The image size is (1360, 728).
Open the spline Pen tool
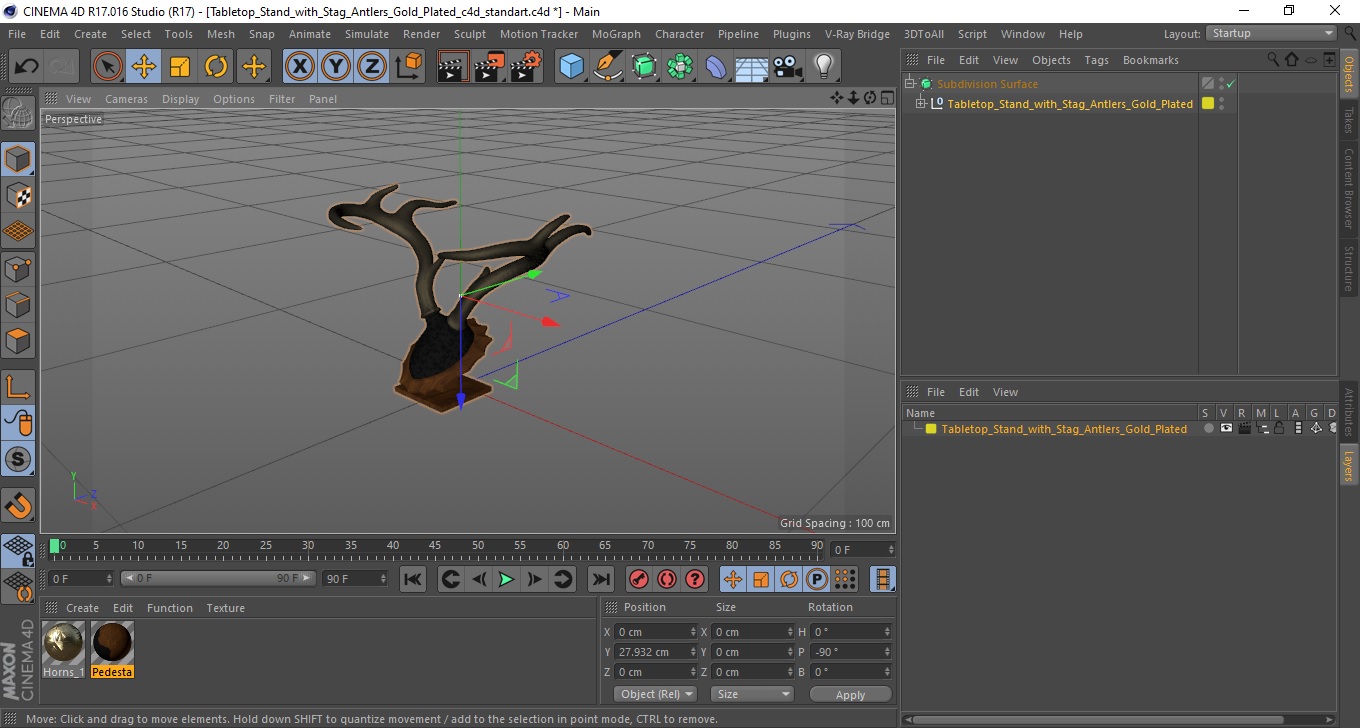(607, 67)
